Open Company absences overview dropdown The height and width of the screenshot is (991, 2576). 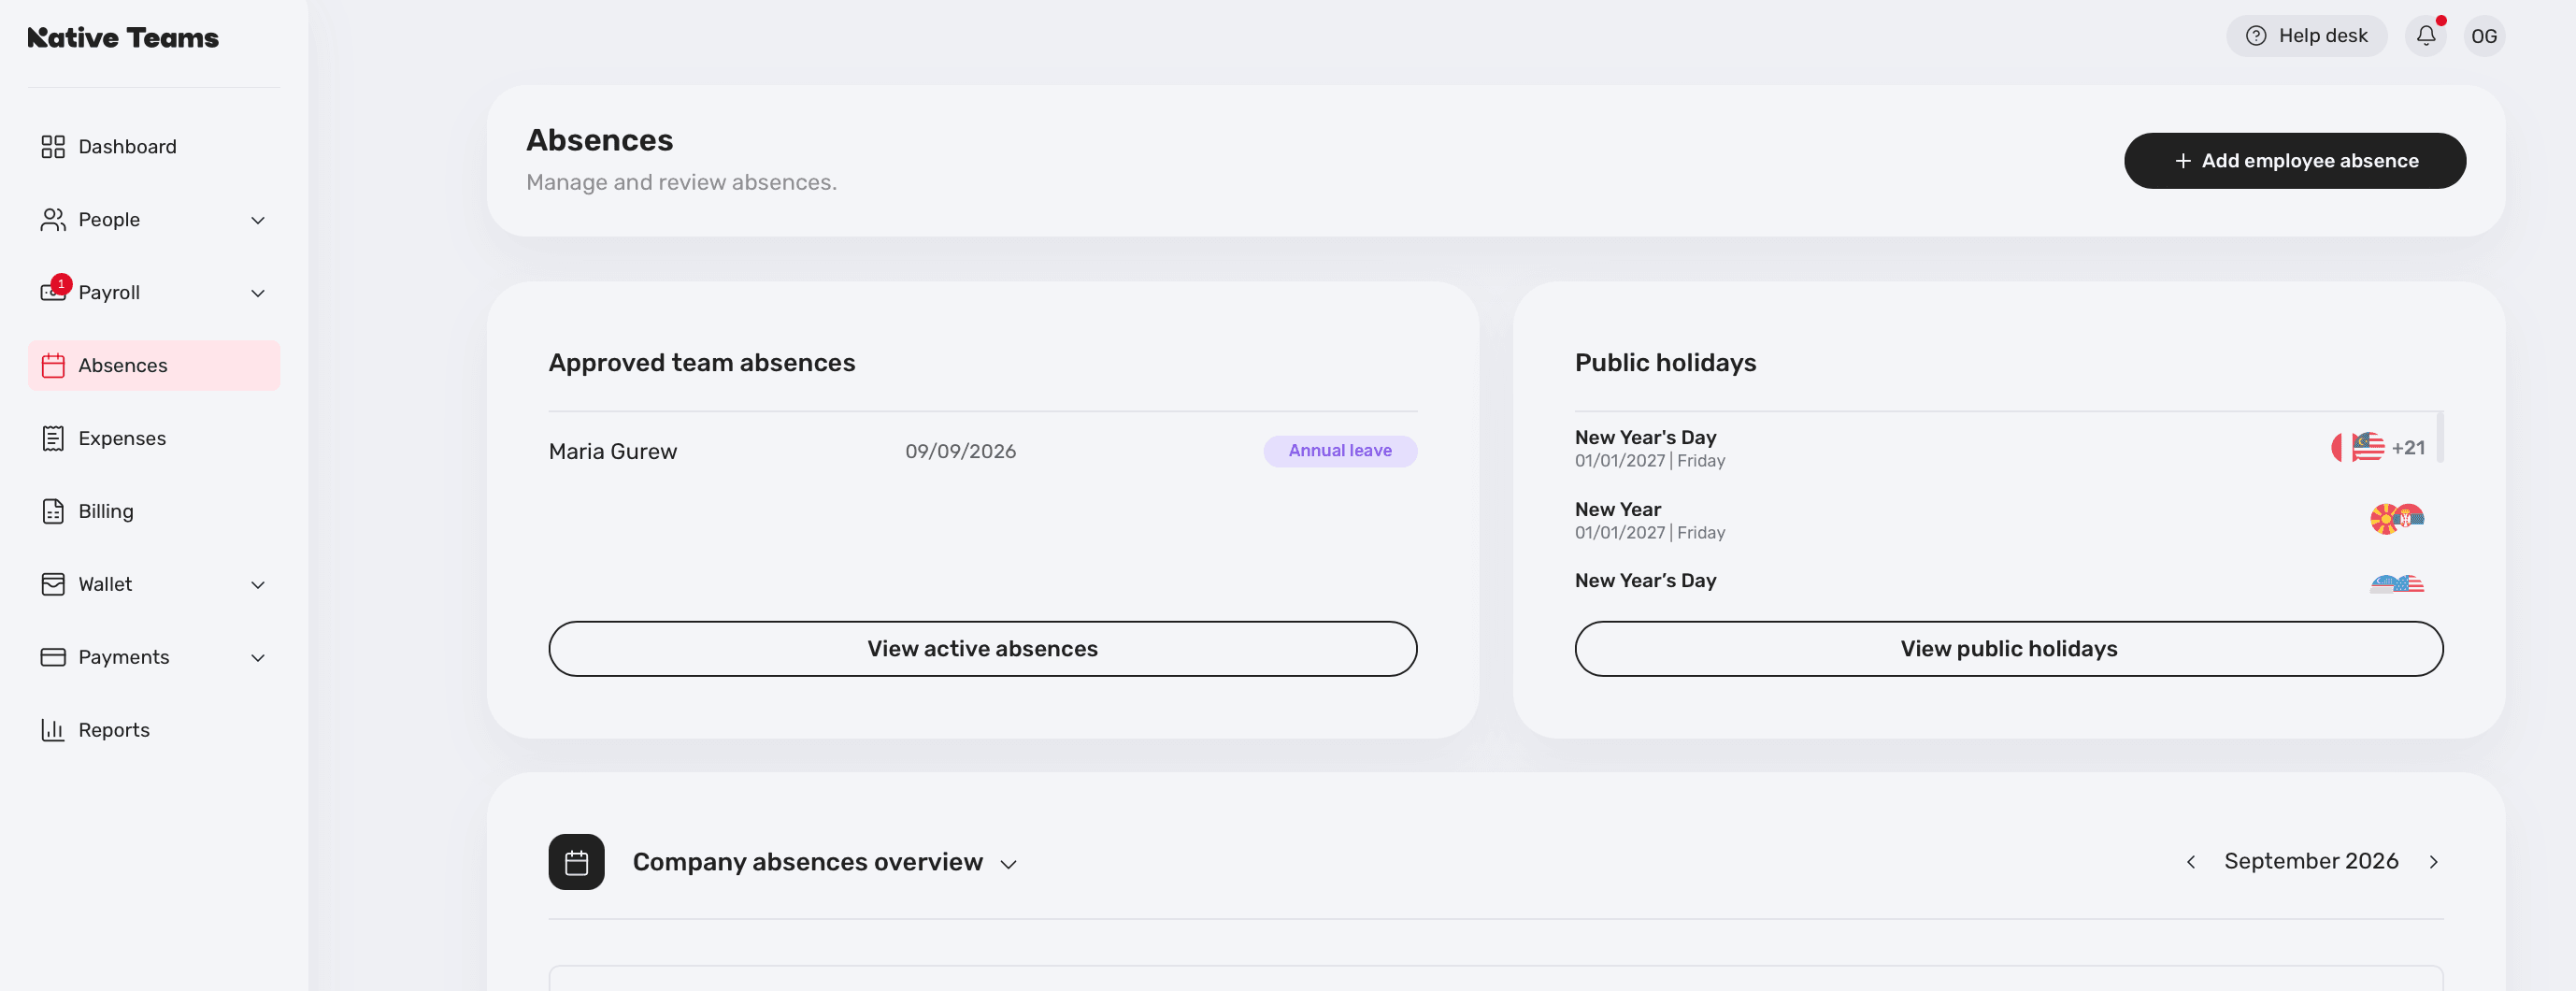click(x=1008, y=864)
